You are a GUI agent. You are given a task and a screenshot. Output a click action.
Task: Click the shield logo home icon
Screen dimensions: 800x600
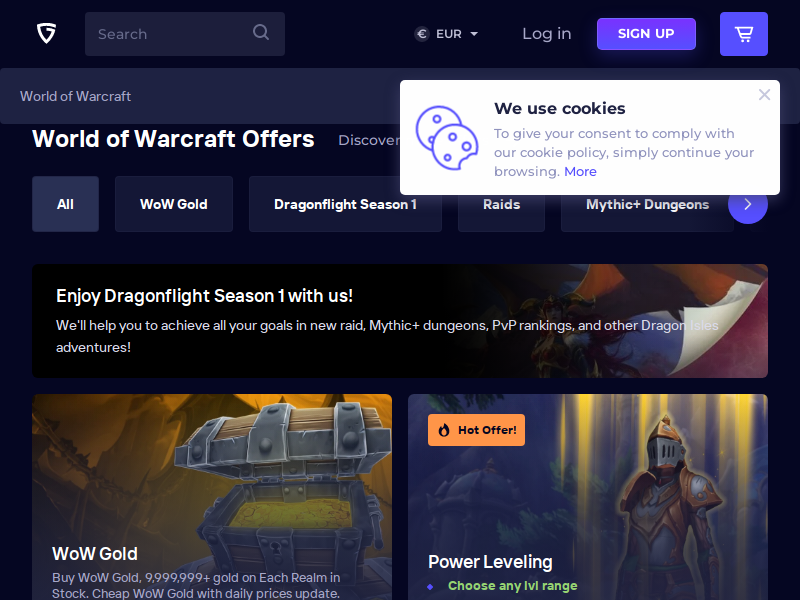click(46, 34)
